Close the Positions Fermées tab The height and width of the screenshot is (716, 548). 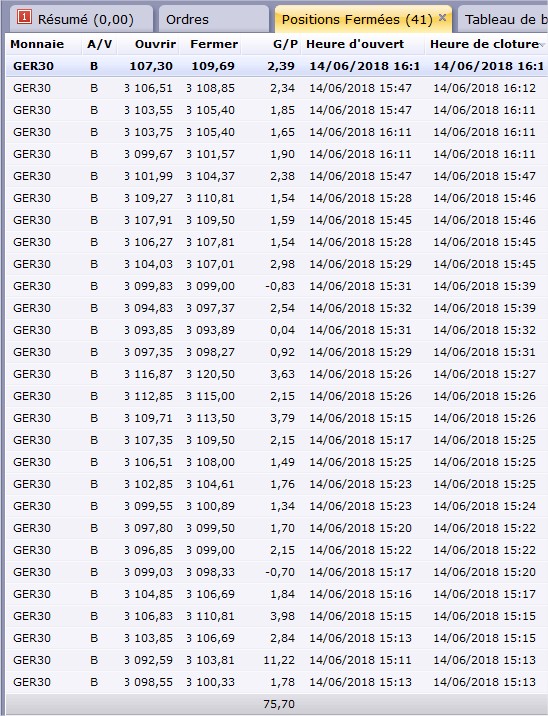pyautogui.click(x=442, y=18)
